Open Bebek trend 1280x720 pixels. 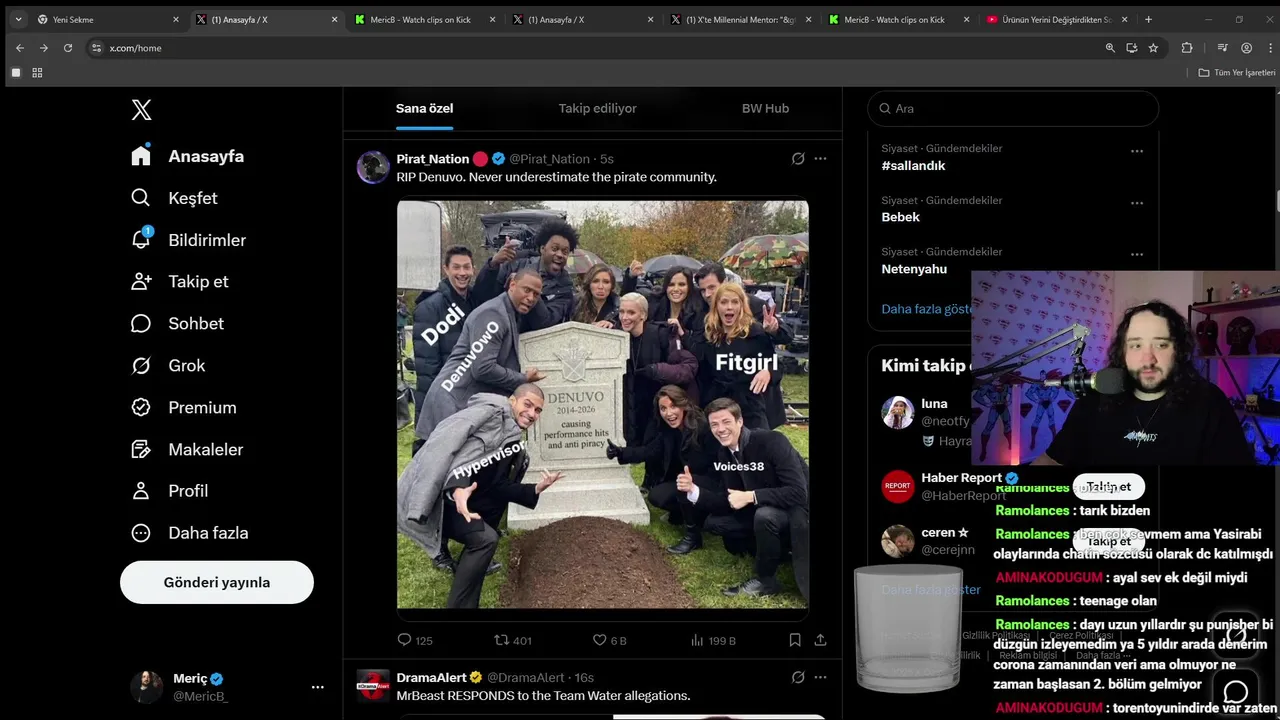pyautogui.click(x=900, y=217)
